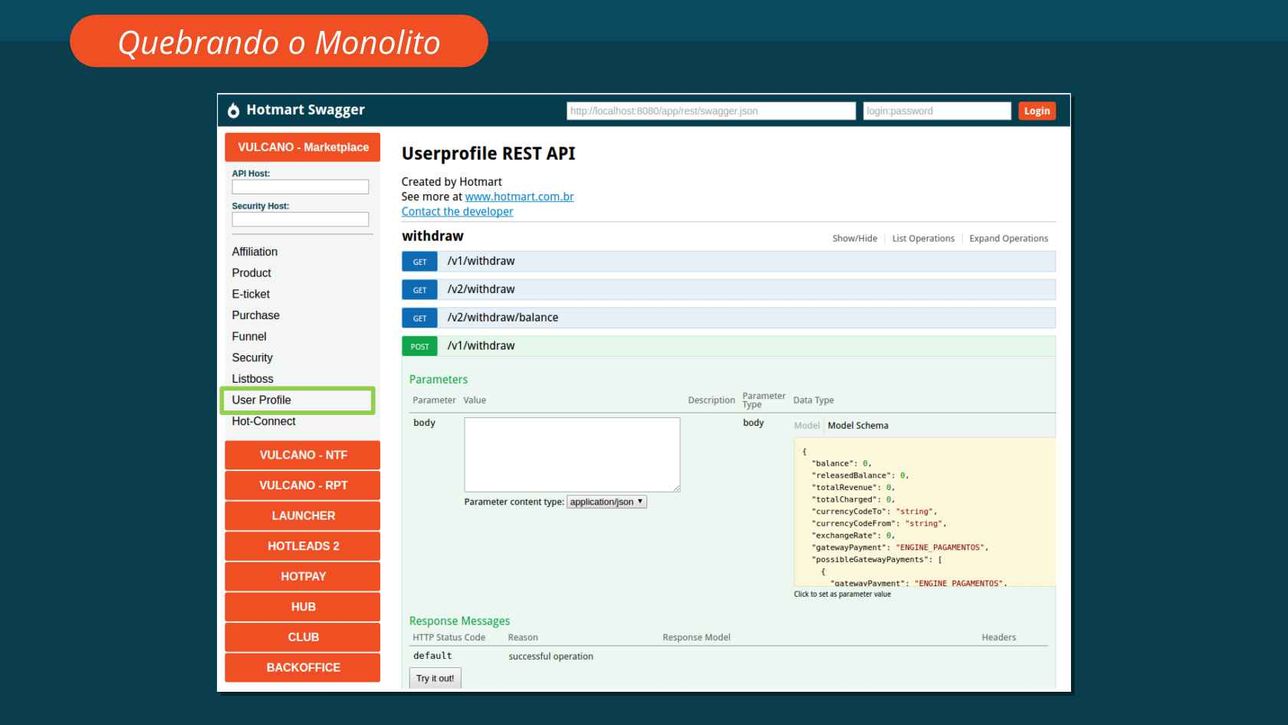Open the Funnel sidebar item
The height and width of the screenshot is (725, 1288).
coord(249,337)
